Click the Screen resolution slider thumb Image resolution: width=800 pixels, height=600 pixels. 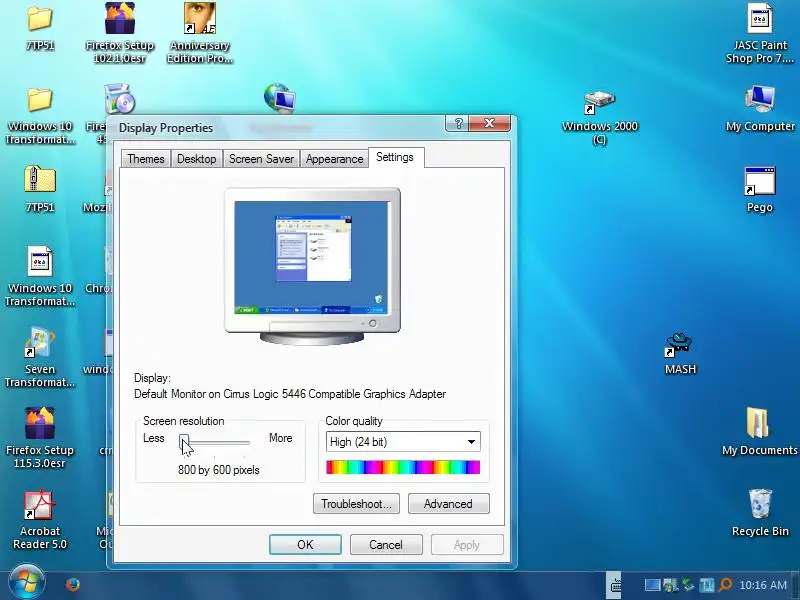point(184,442)
